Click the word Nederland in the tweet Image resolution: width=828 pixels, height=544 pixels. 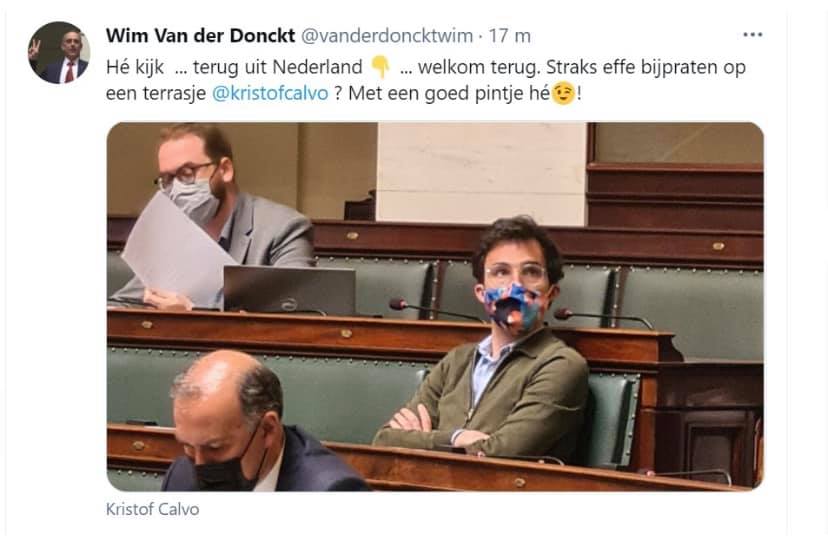(317, 67)
